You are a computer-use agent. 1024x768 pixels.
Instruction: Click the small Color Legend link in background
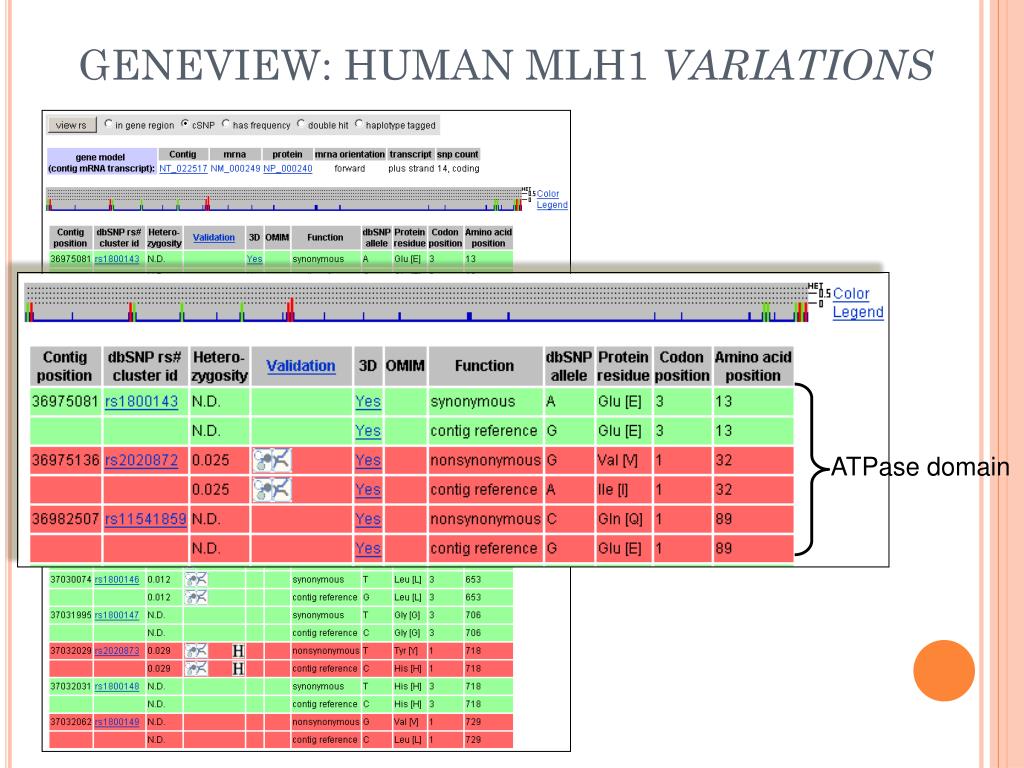(552, 199)
